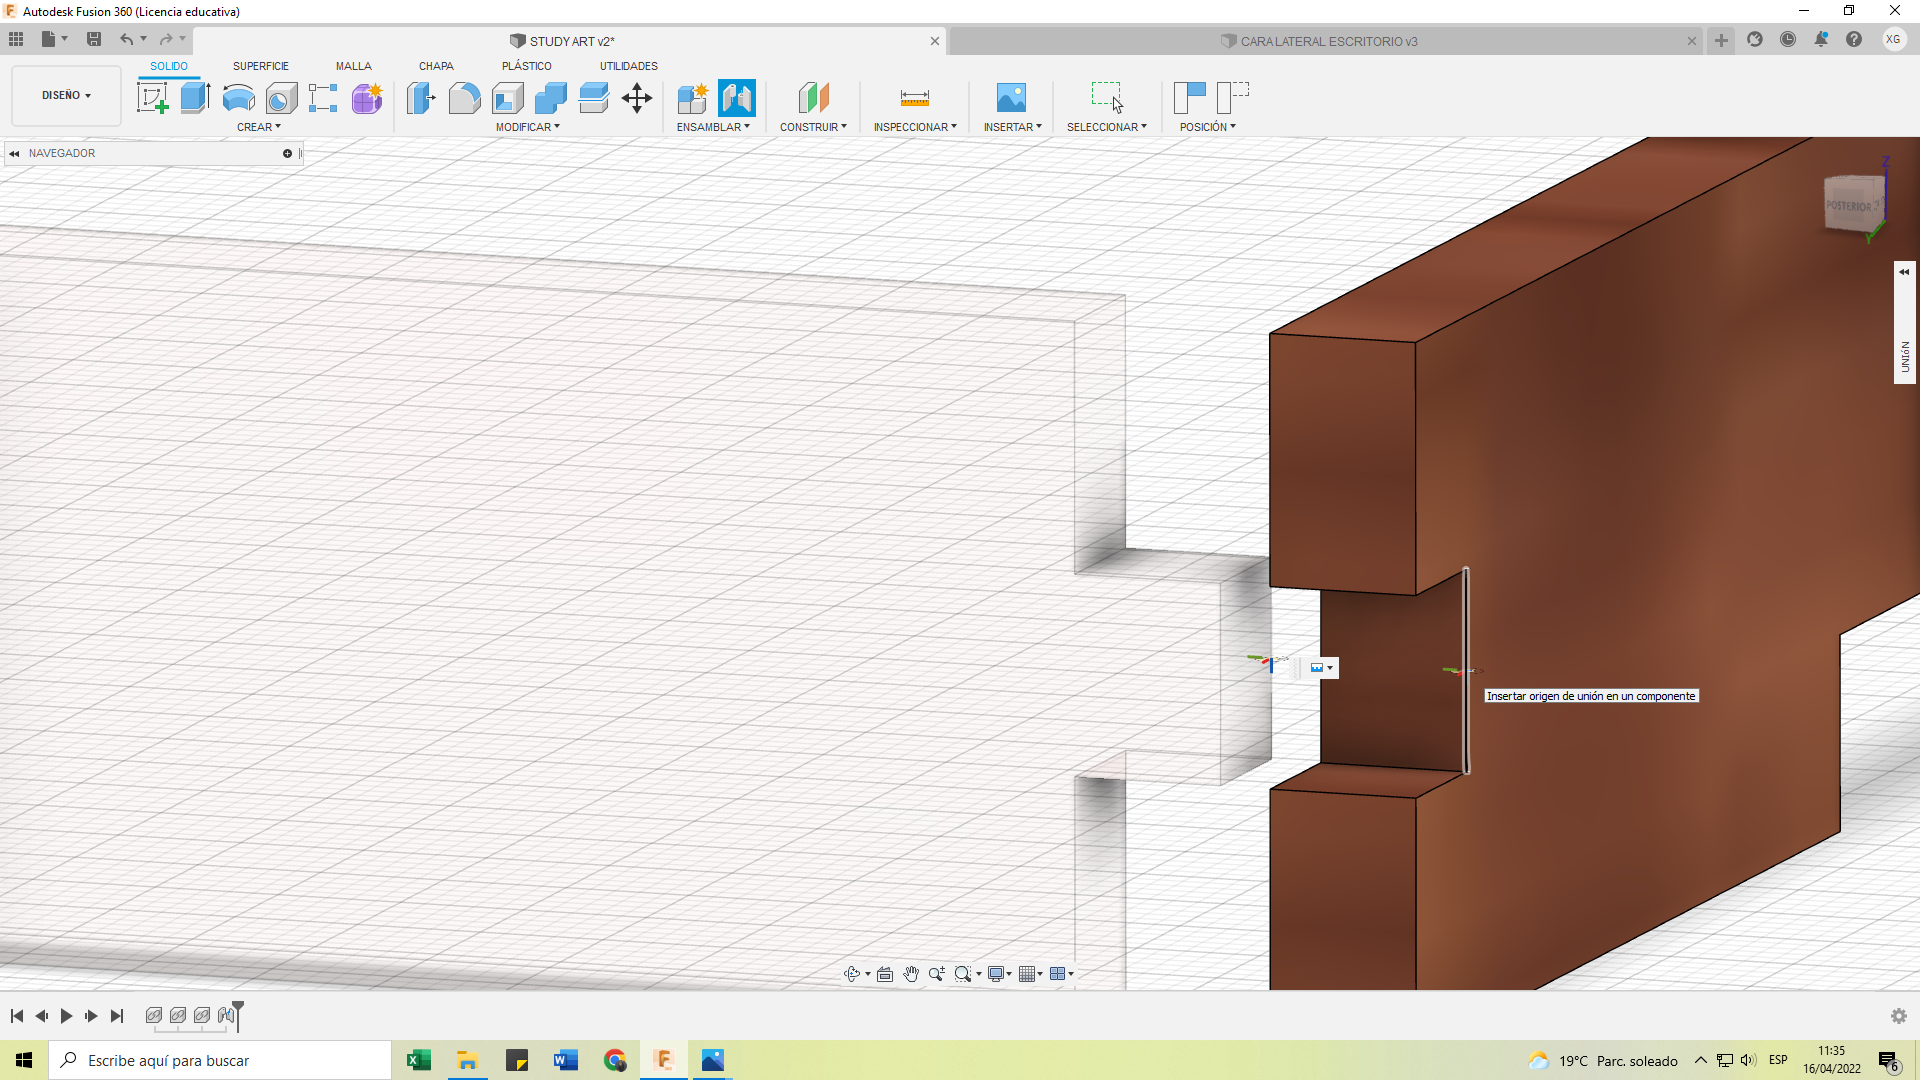Image resolution: width=1920 pixels, height=1080 pixels.
Task: Select the Revolve tool
Action: pos(238,98)
